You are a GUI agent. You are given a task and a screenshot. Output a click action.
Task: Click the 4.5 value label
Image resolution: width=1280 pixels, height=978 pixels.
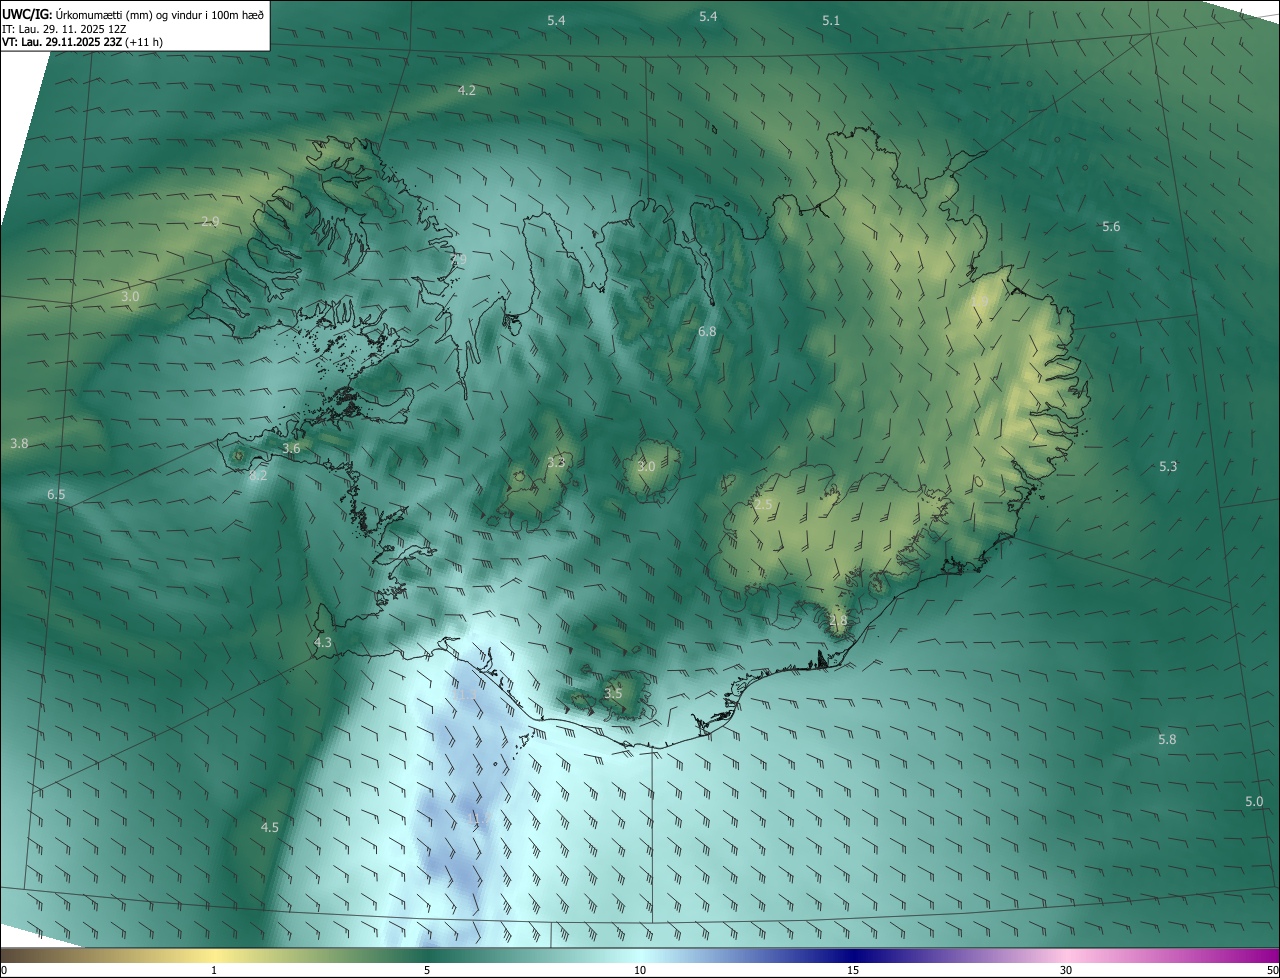[270, 828]
